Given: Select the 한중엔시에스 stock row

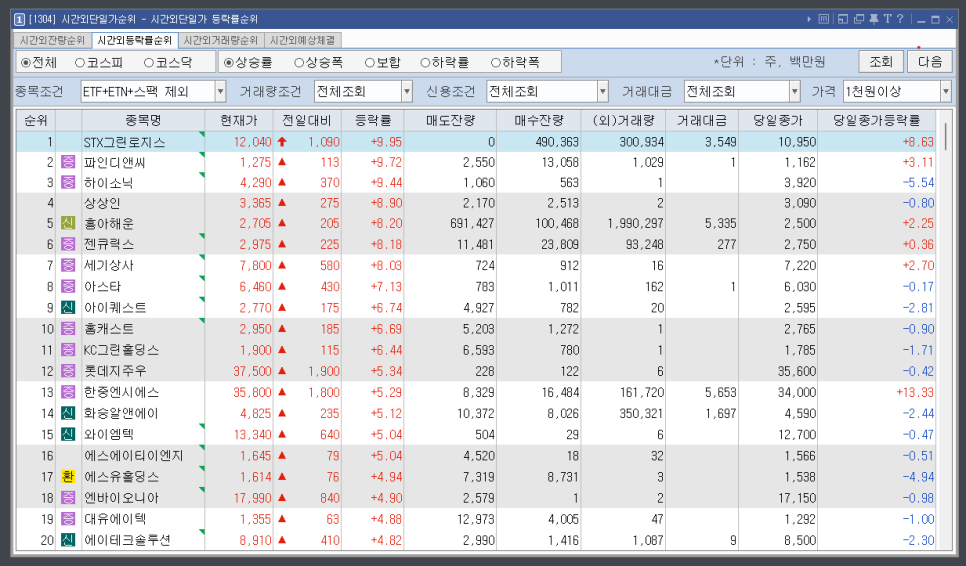Looking at the screenshot, I should pyautogui.click(x=122, y=392).
